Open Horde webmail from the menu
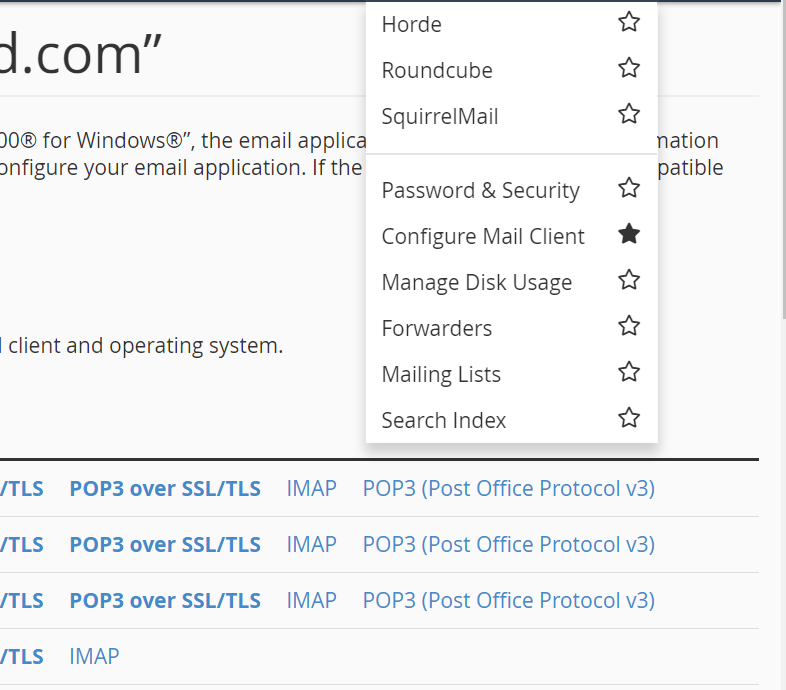Image resolution: width=786 pixels, height=690 pixels. (411, 24)
